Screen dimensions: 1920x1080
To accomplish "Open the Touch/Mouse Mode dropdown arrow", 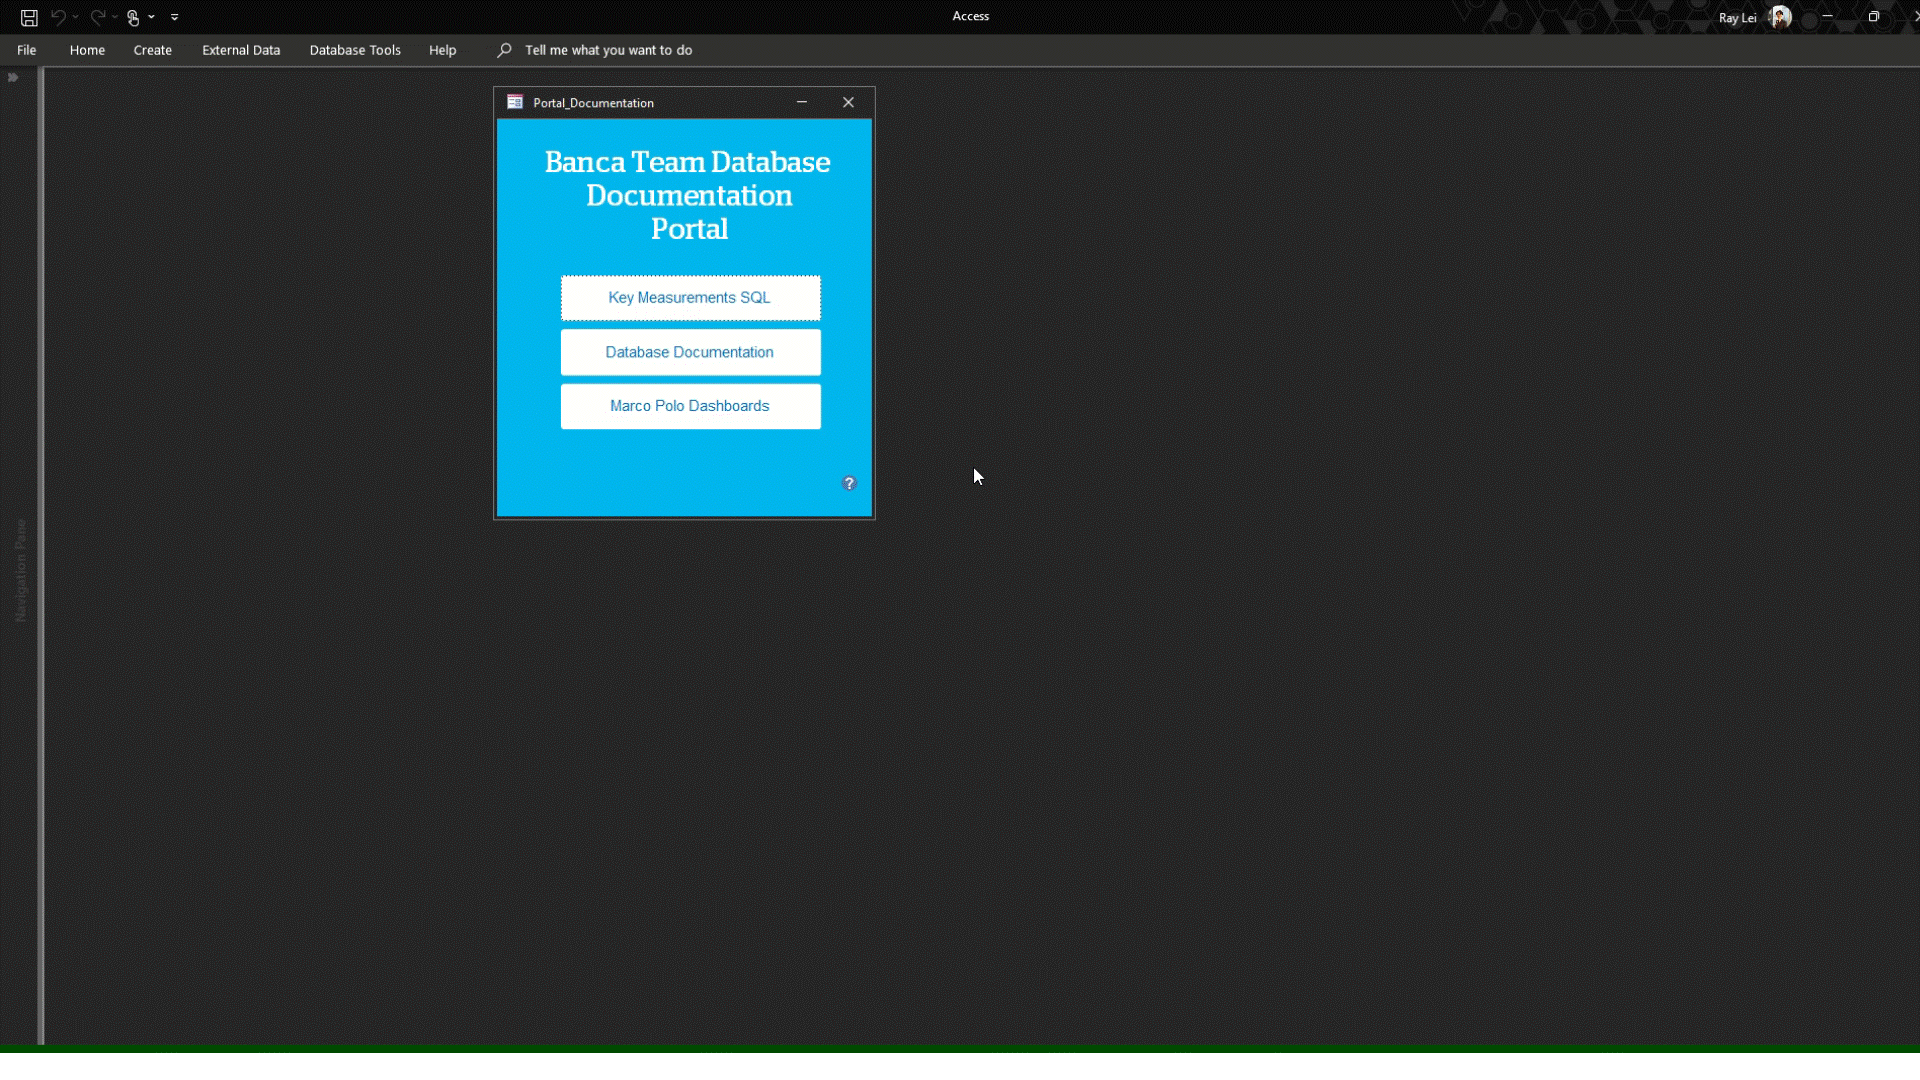I will [152, 17].
